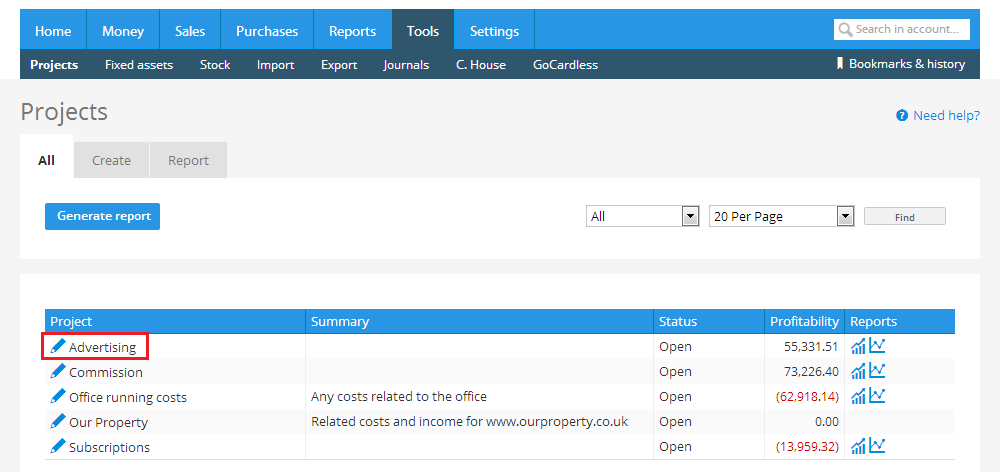Open line chart report for Office running costs
The width and height of the screenshot is (1000, 472).
[877, 395]
